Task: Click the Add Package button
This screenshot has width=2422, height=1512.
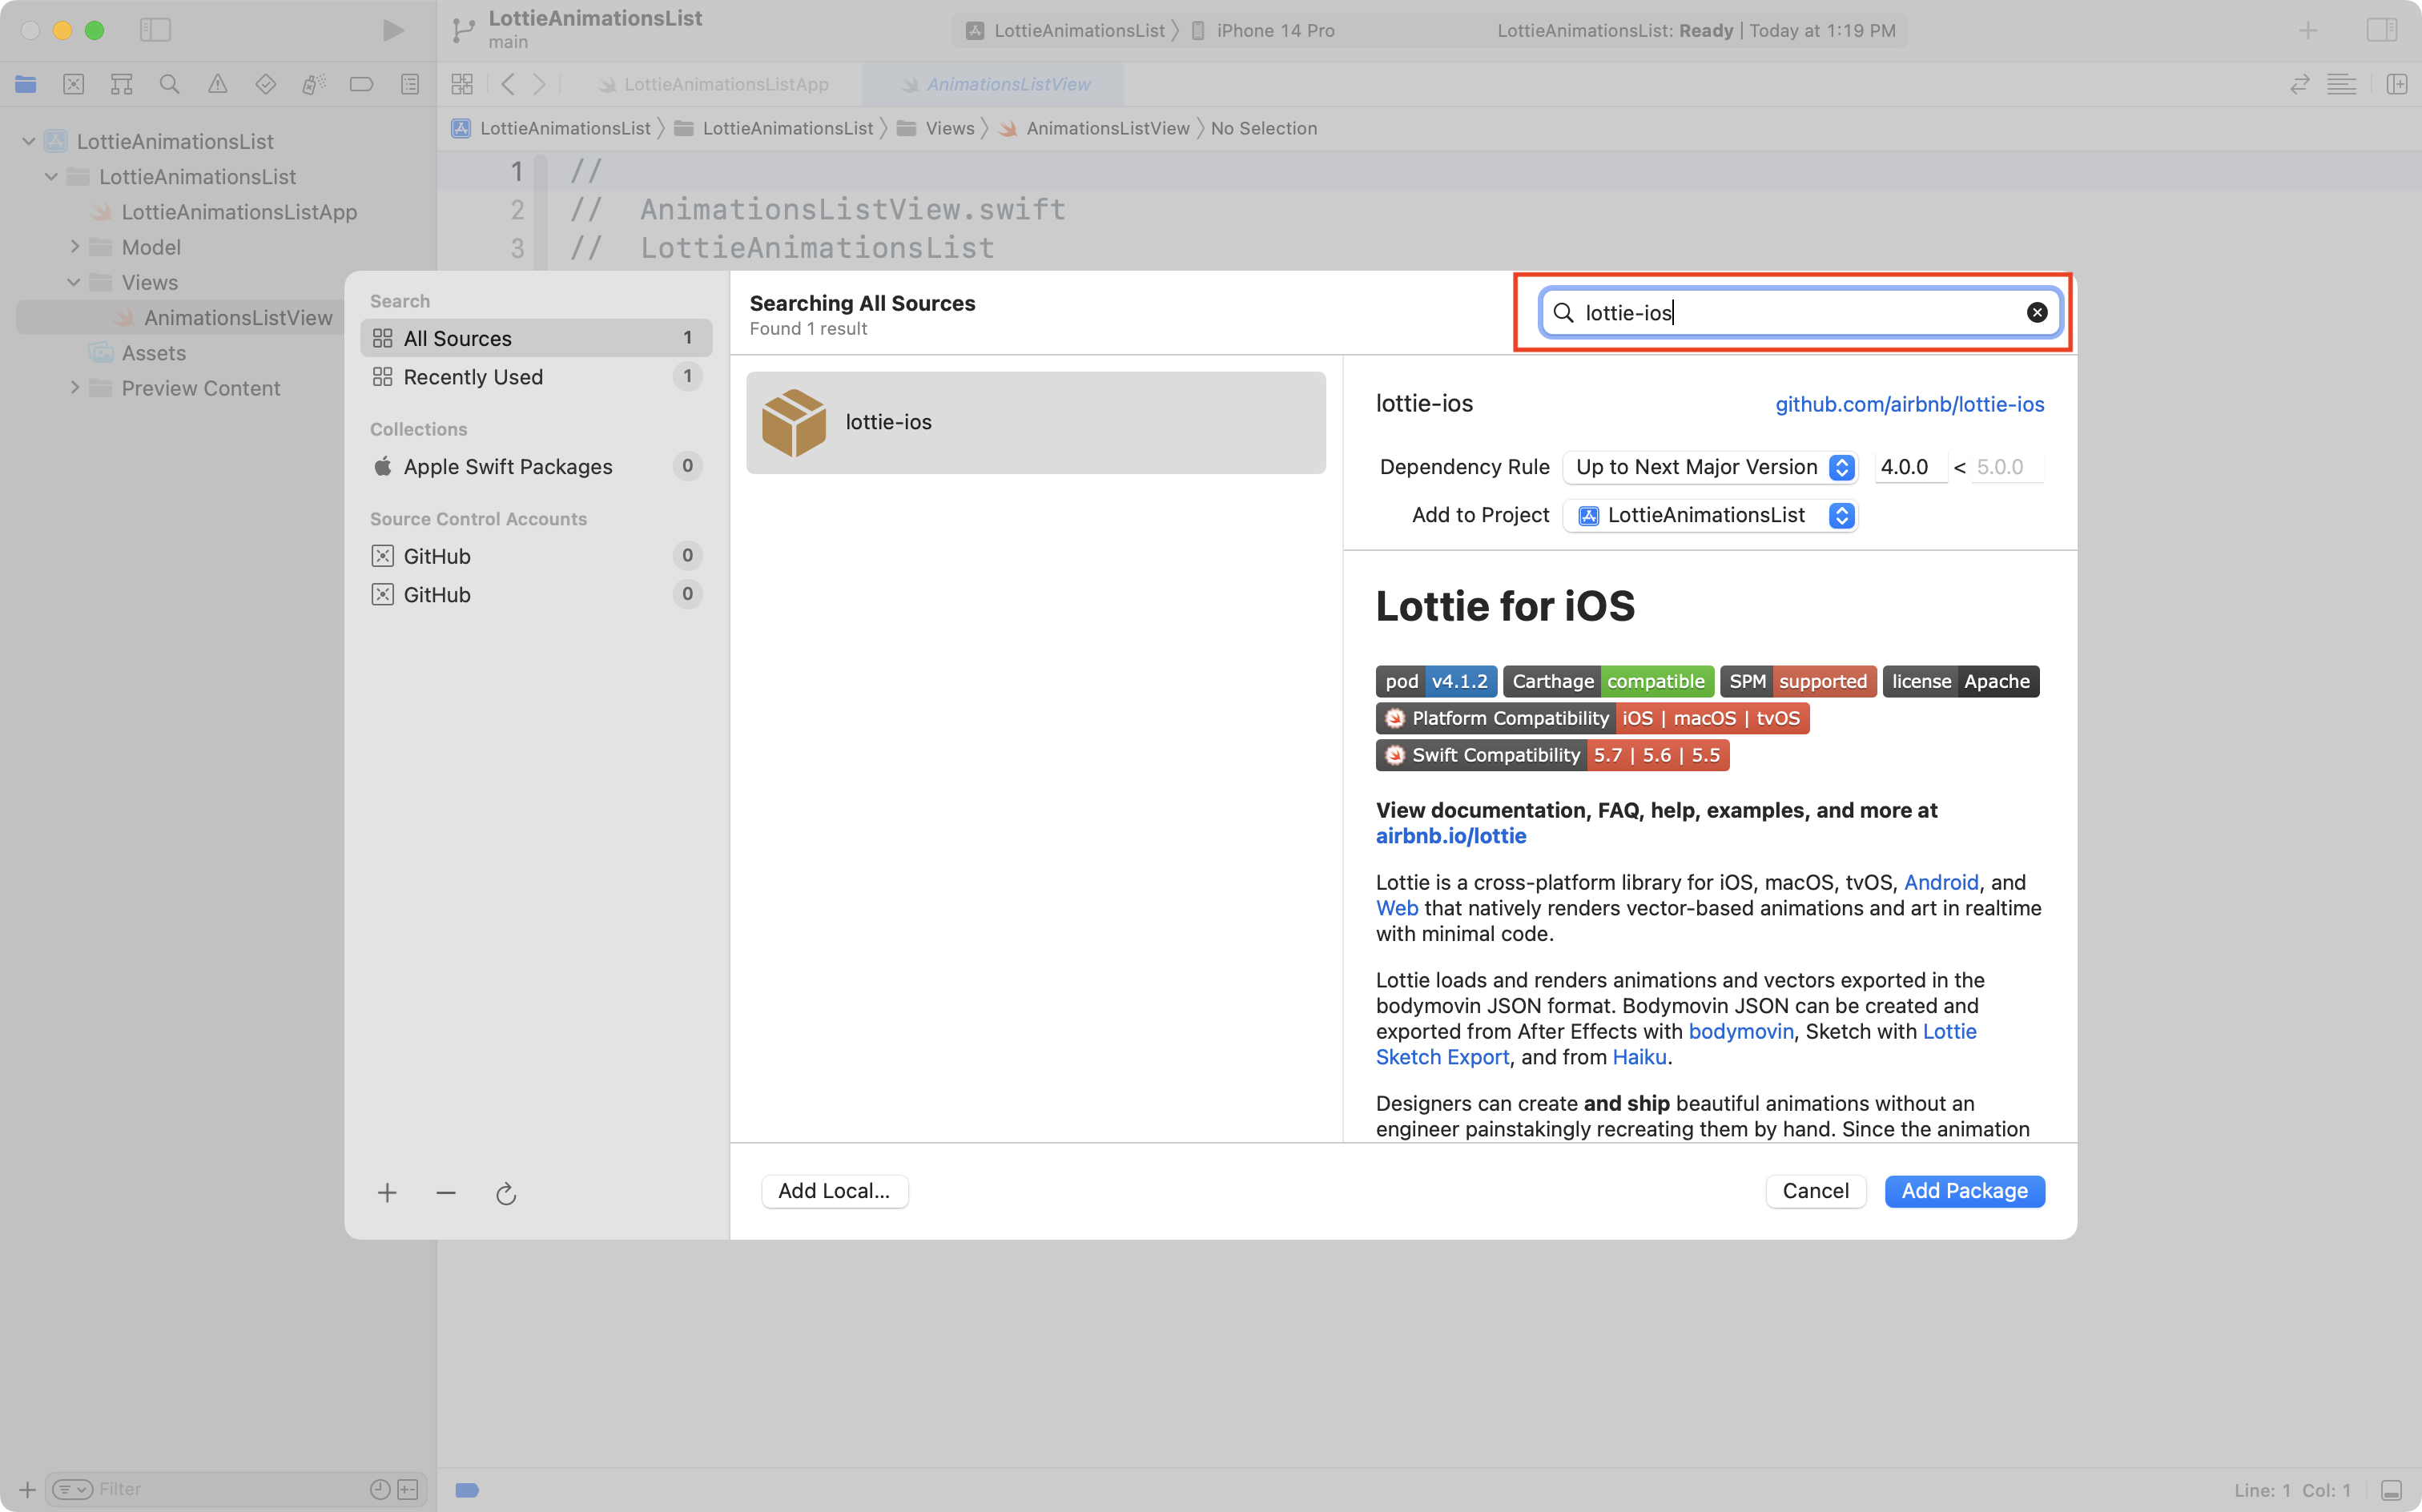Action: 1963,1191
